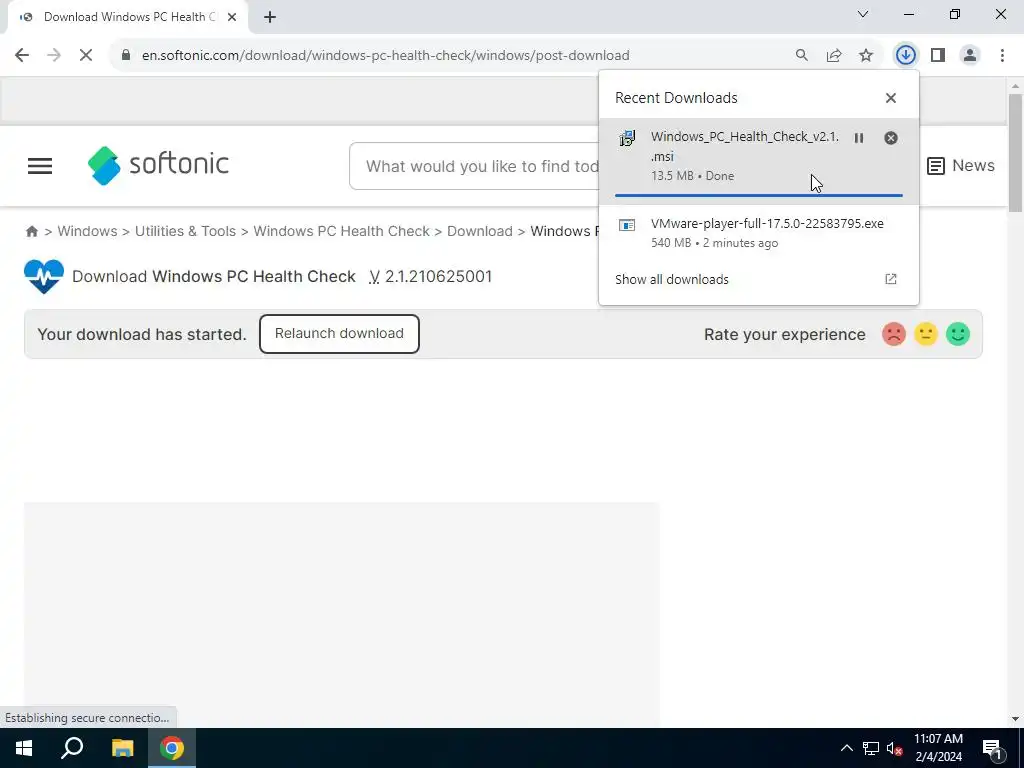Image resolution: width=1024 pixels, height=768 pixels.
Task: Open the Download breadcrumb
Action: (x=480, y=231)
